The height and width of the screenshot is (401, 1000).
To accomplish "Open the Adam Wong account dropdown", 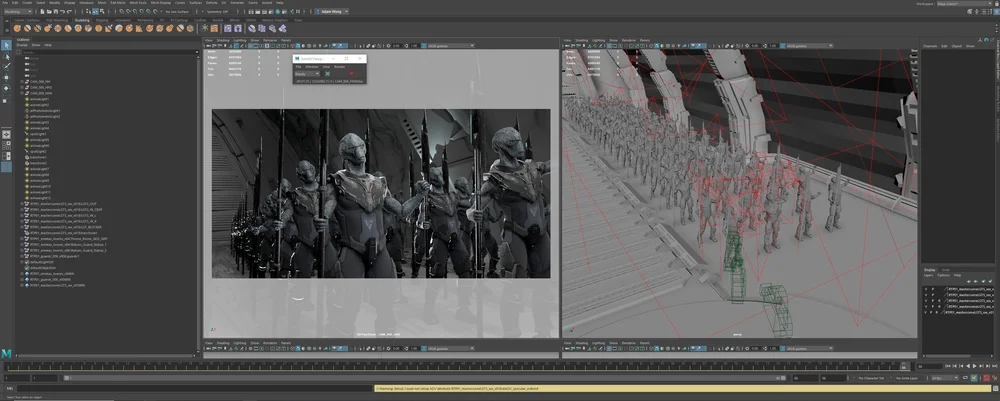I will [332, 11].
